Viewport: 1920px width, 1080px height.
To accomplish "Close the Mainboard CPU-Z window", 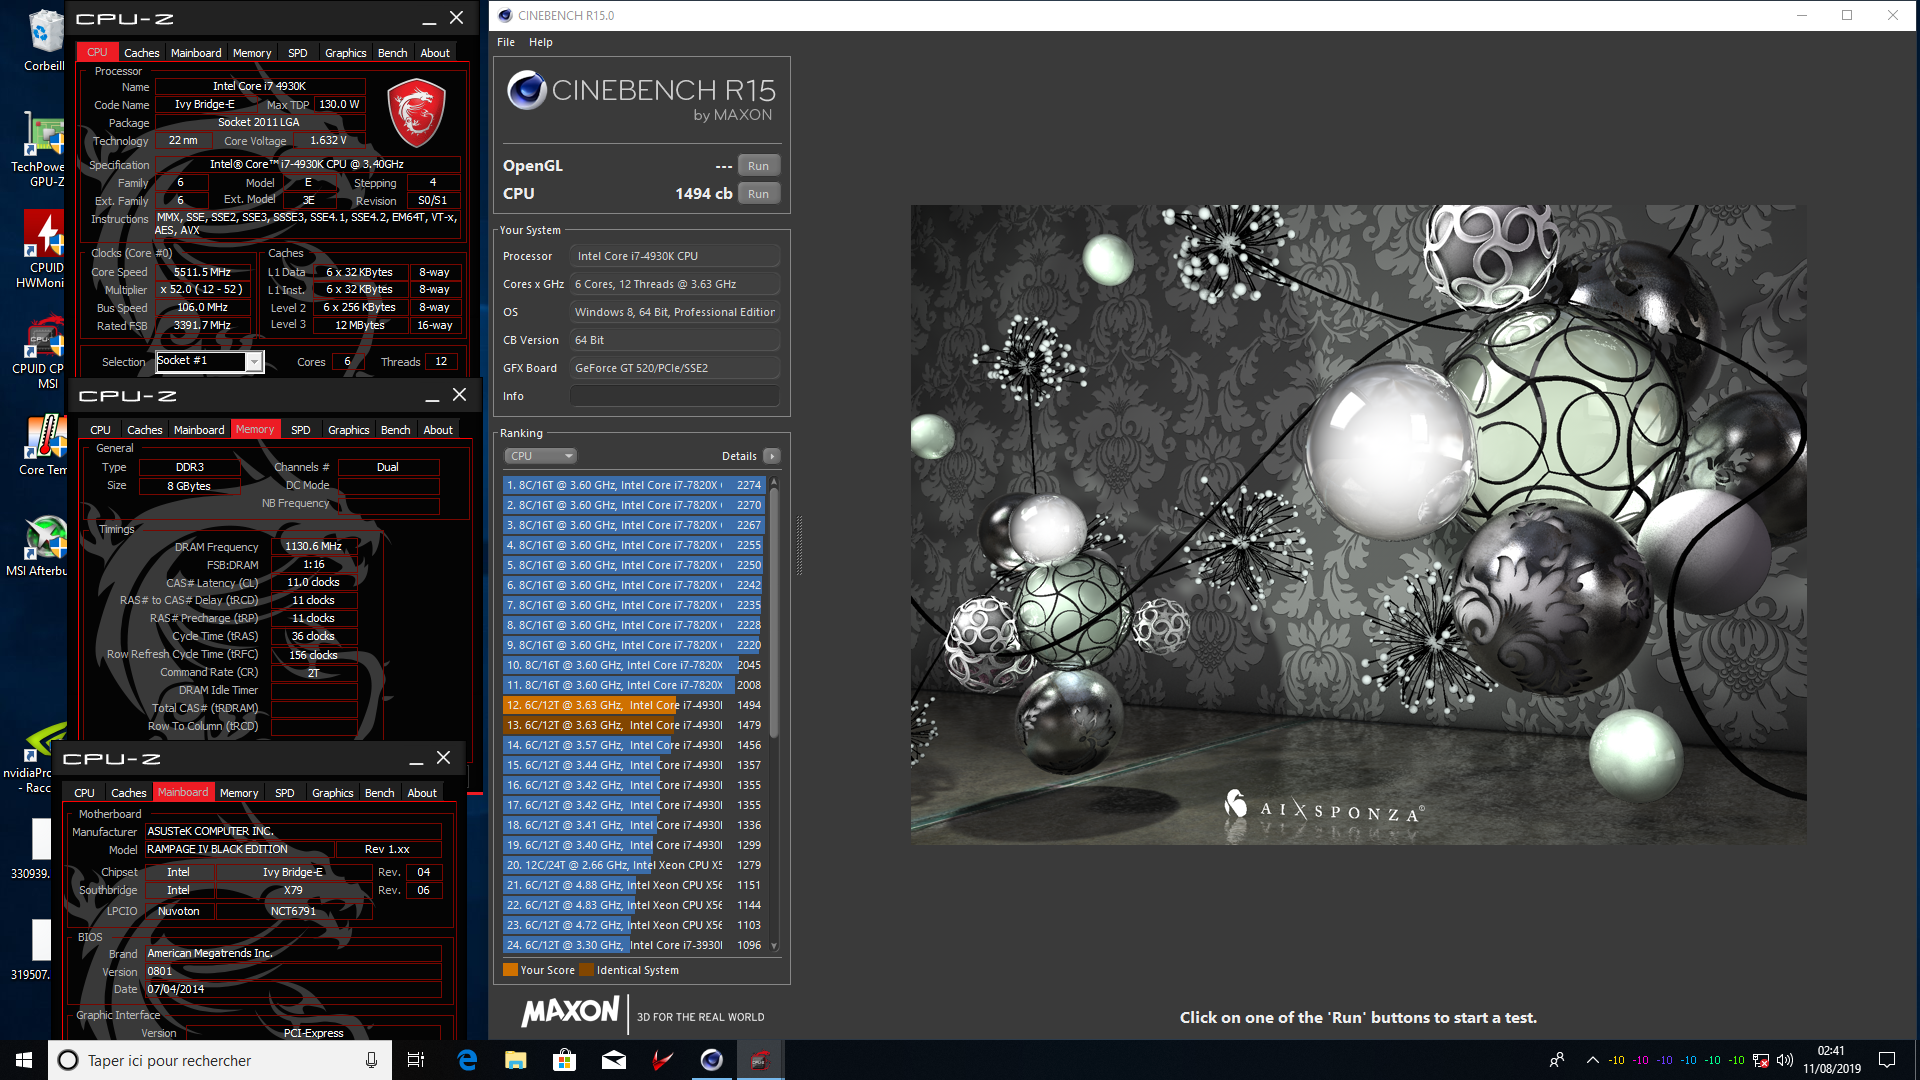I will 444,758.
